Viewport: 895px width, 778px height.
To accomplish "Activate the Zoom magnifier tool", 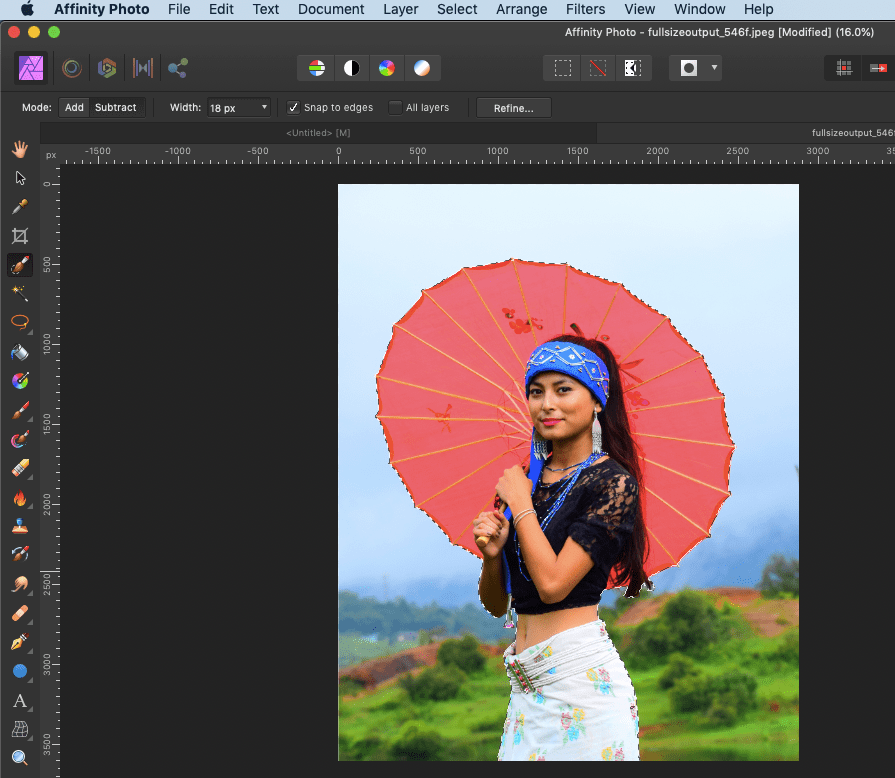I will click(x=19, y=758).
